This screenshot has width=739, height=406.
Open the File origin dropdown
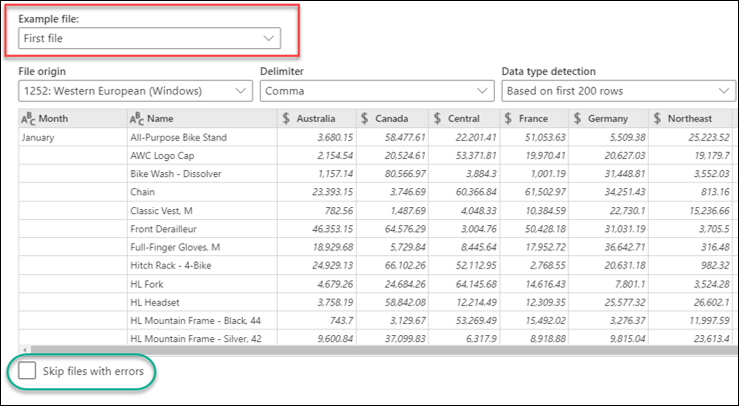[x=135, y=91]
